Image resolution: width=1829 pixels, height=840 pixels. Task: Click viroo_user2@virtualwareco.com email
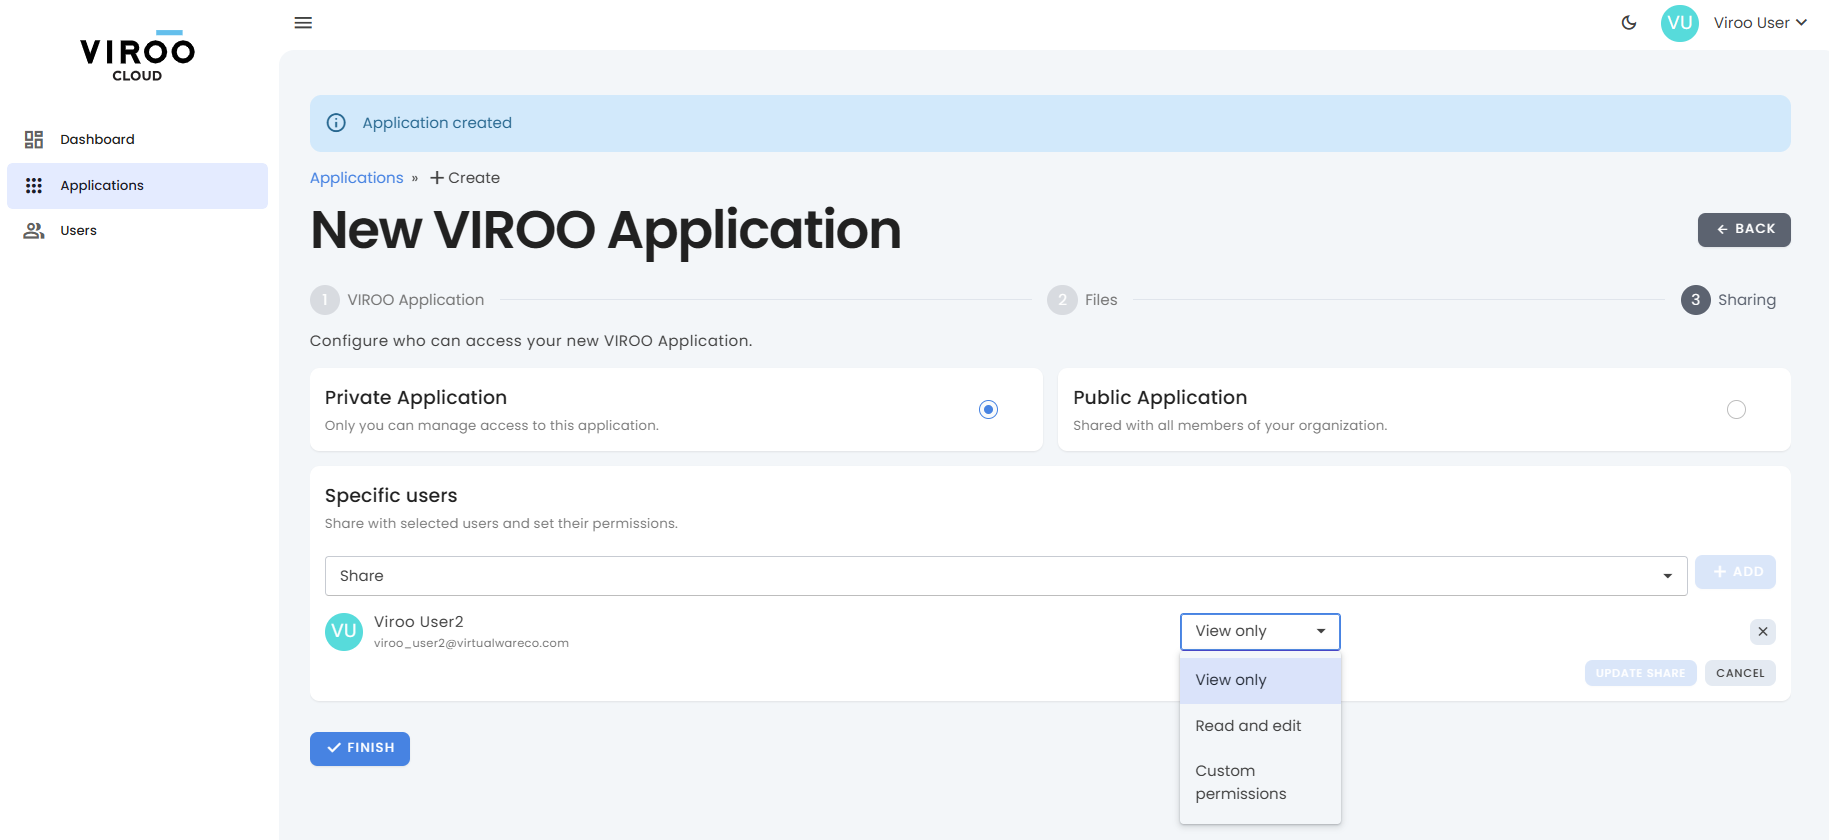click(471, 643)
